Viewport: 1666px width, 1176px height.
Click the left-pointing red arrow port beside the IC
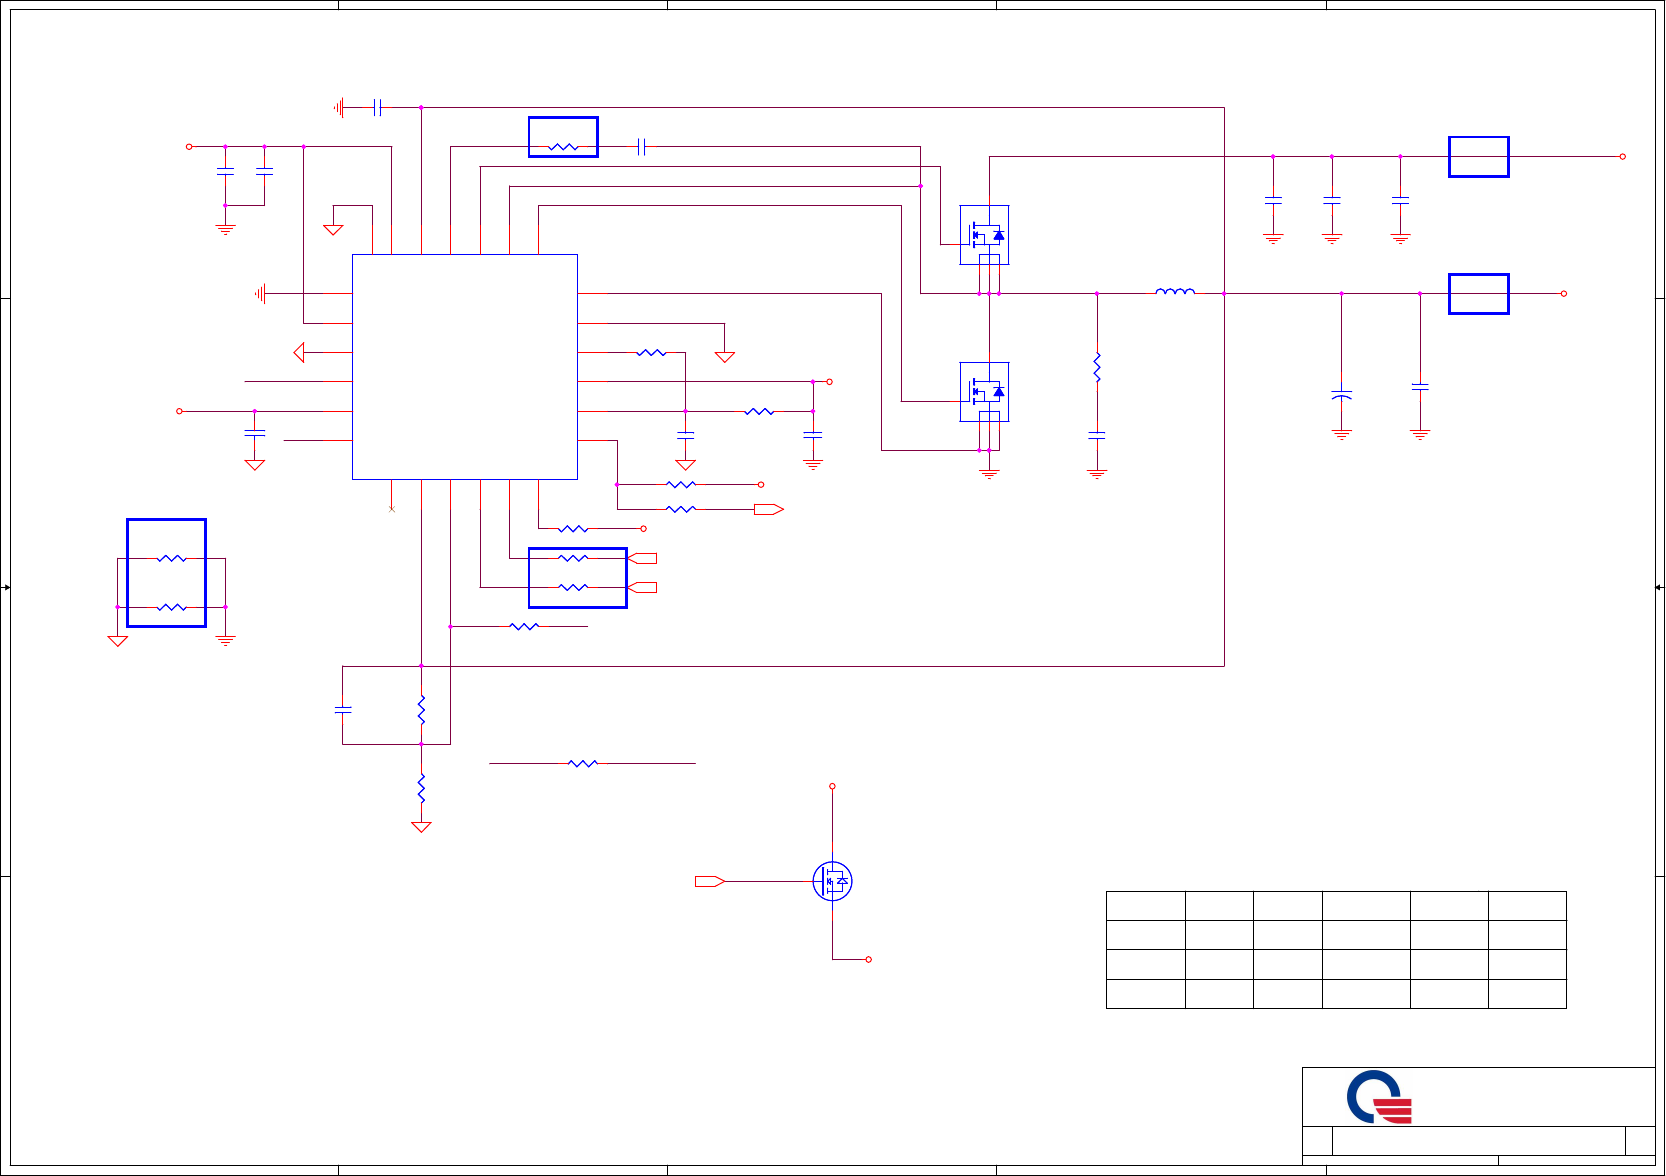coord(299,352)
